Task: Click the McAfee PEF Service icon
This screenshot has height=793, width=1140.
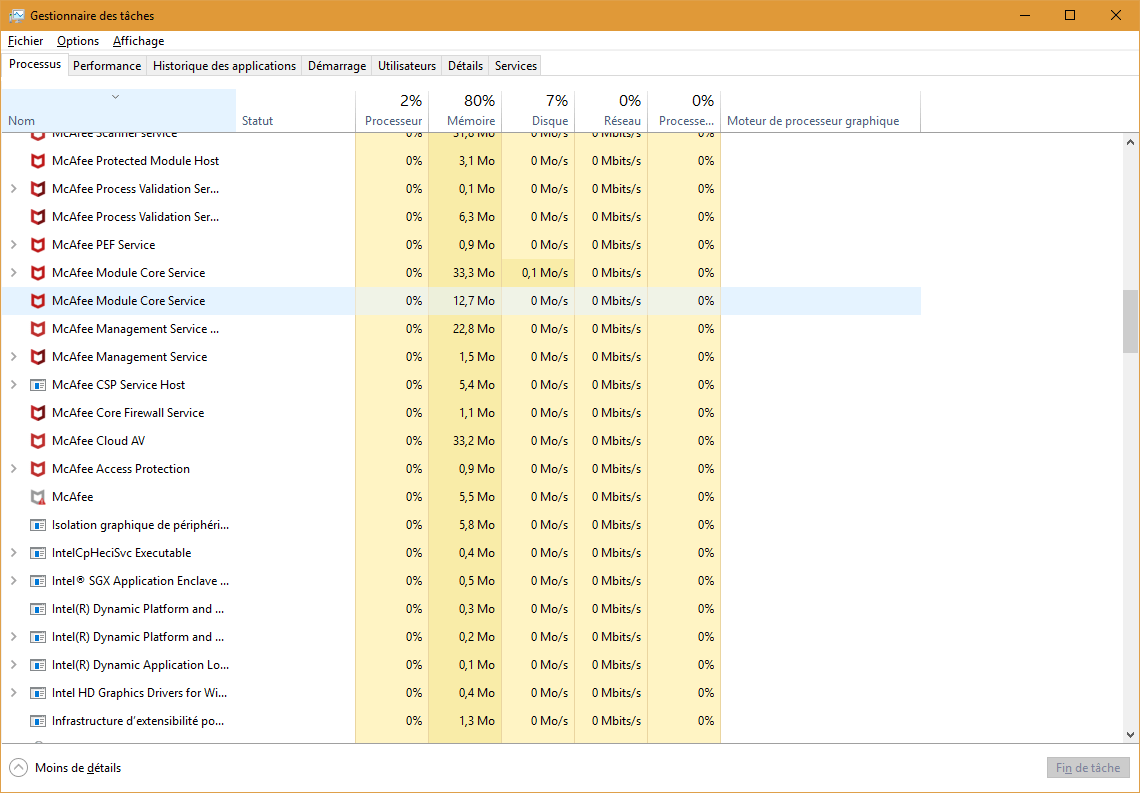Action: (38, 245)
